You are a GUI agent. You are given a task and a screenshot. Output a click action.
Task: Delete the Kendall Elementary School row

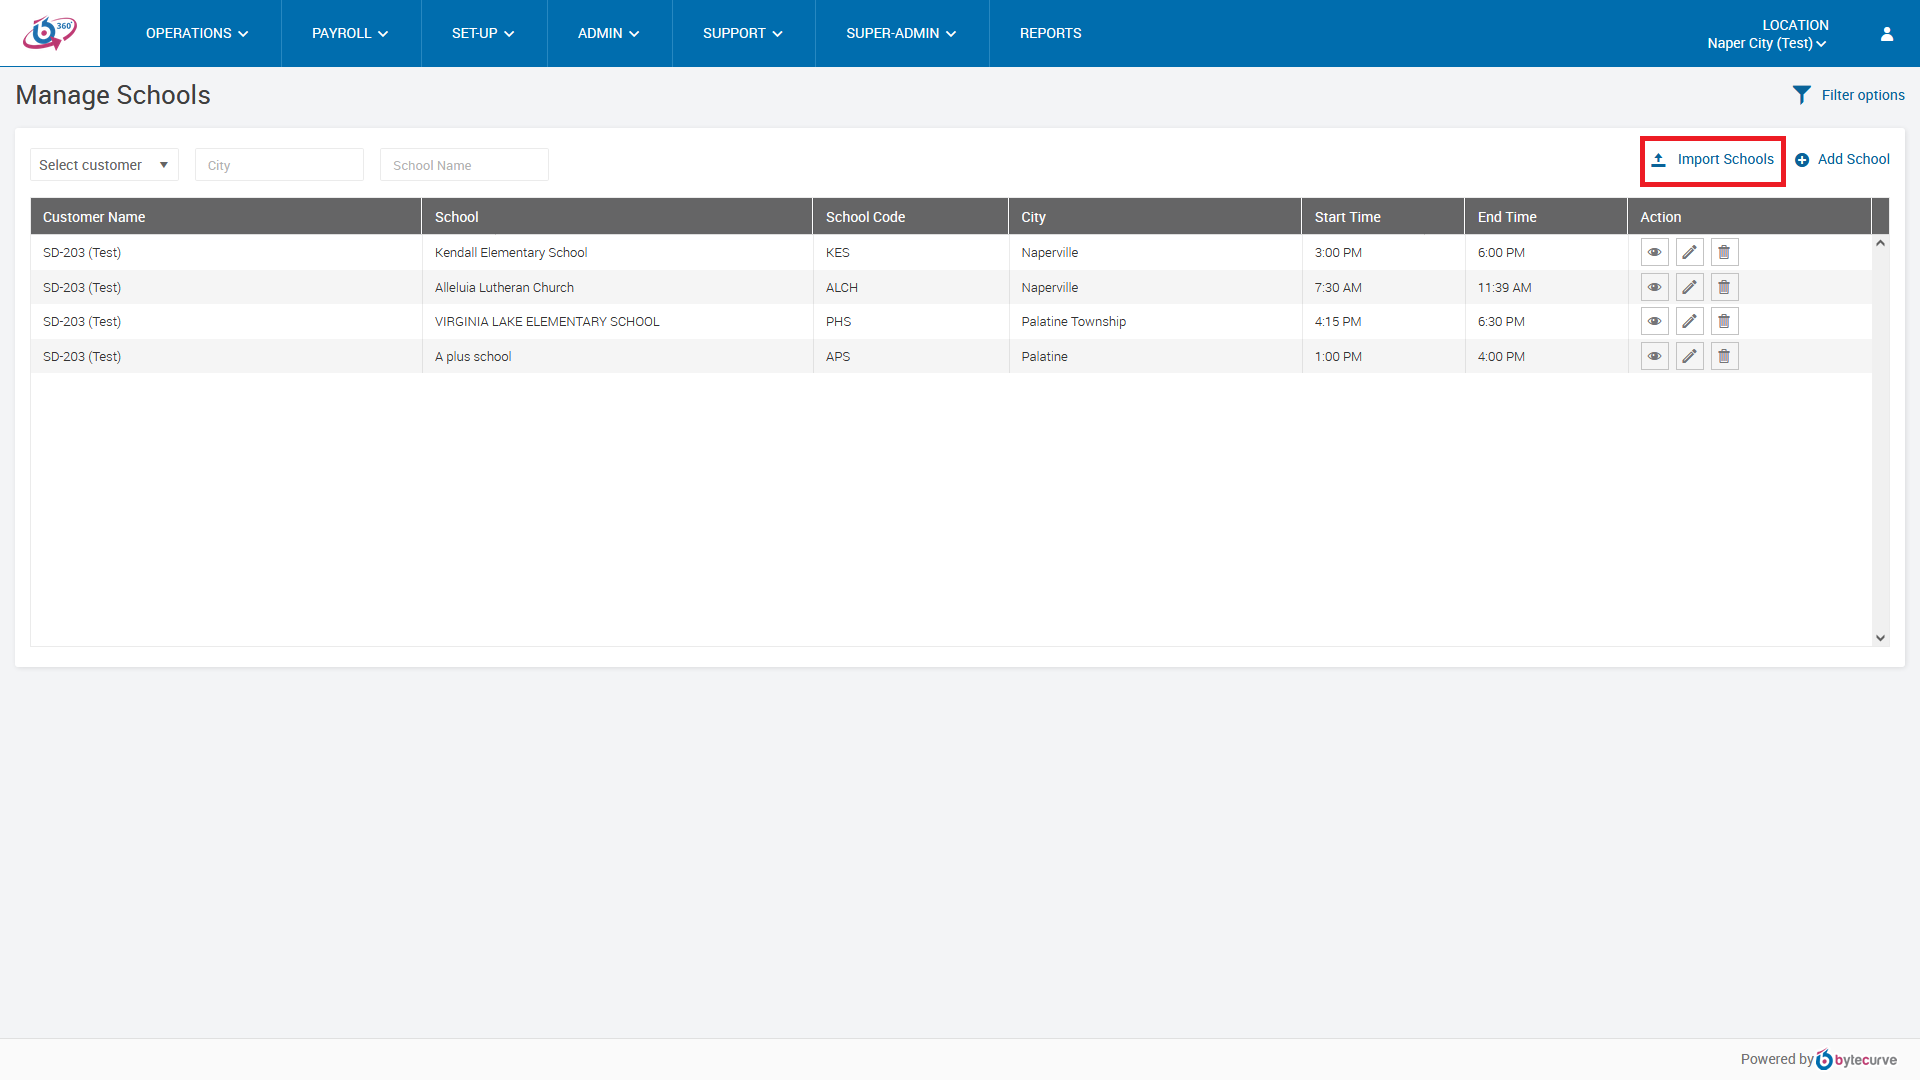click(x=1724, y=253)
